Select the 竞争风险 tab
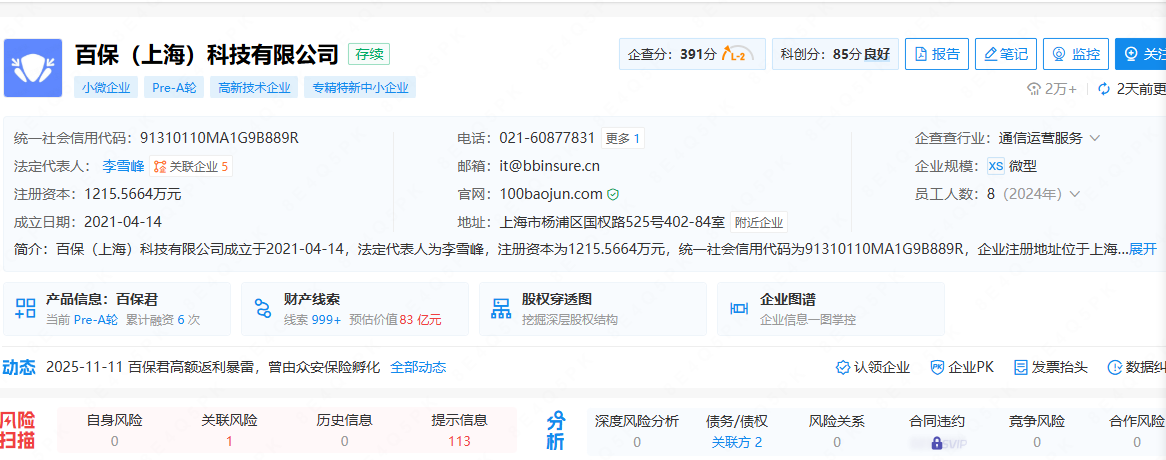This screenshot has width=1166, height=460. coord(1037,431)
